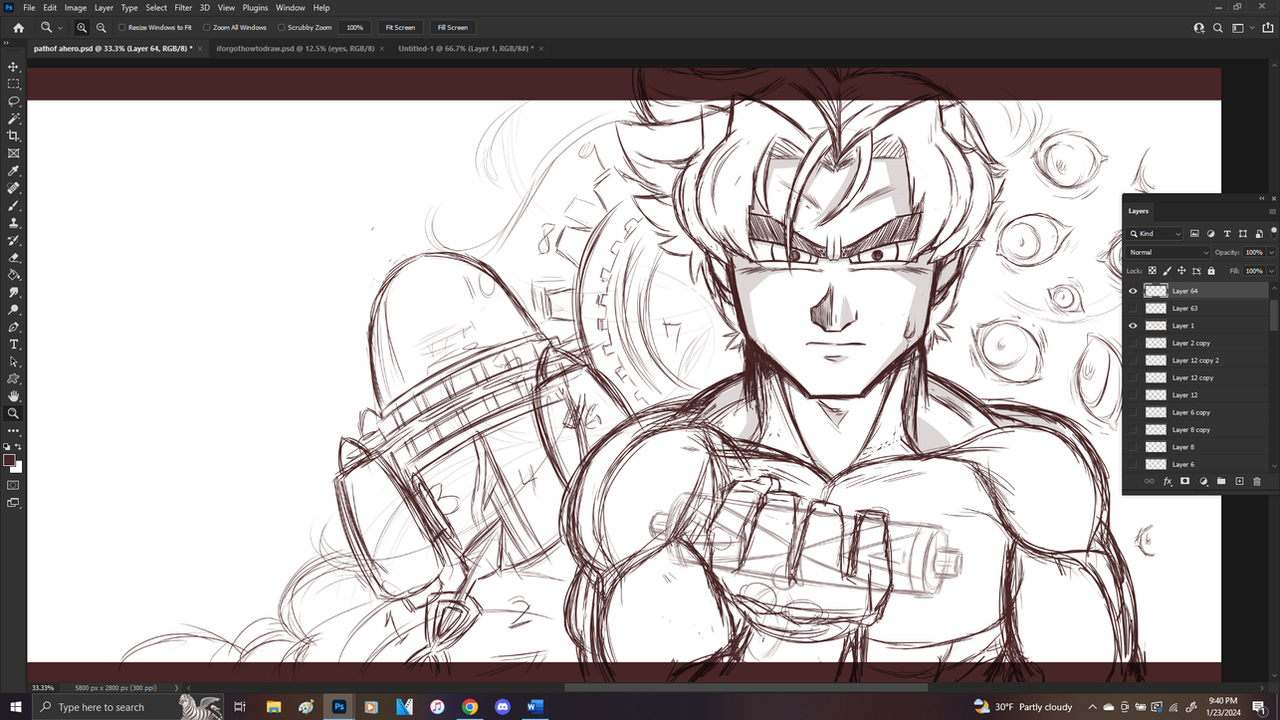Select the Spot Healing Brush tool
The height and width of the screenshot is (720, 1280).
pos(13,188)
